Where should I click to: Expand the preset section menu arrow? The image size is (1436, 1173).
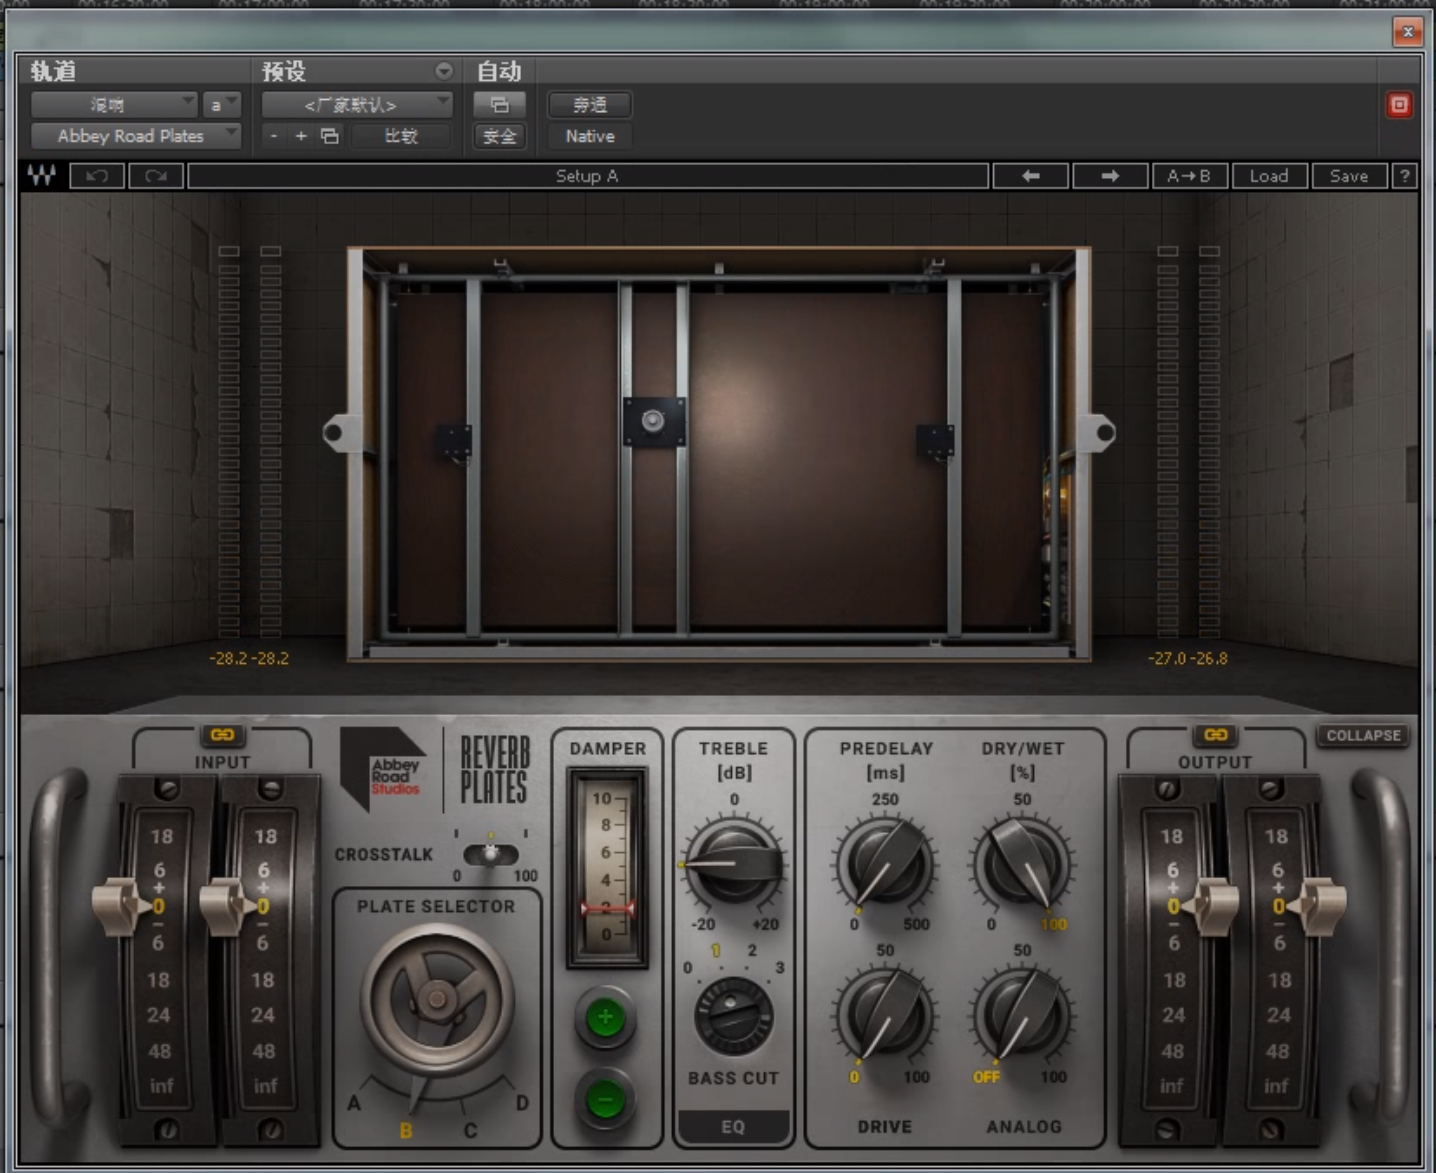pyautogui.click(x=443, y=71)
